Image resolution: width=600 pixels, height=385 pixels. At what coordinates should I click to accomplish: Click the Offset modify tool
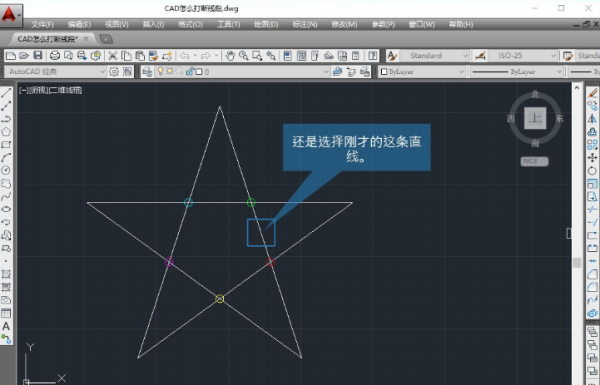click(592, 132)
